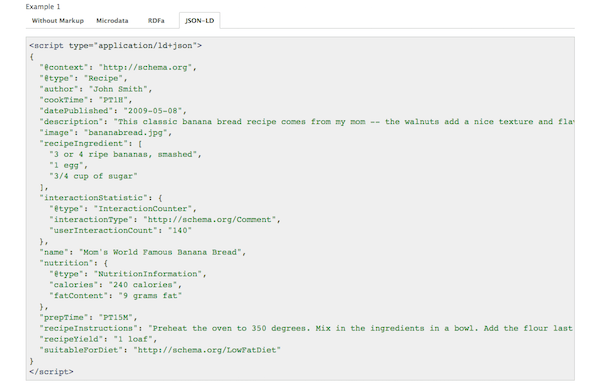Click the prepTime "PT15M" line
600x388 pixels.
point(88,318)
